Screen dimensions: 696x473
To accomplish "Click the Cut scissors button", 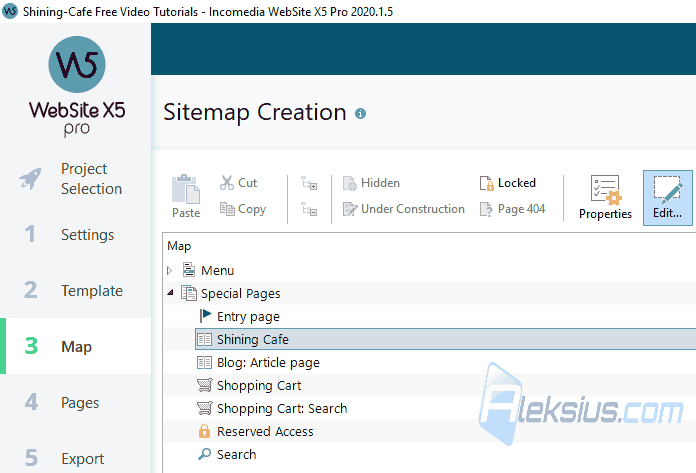I will tap(238, 182).
